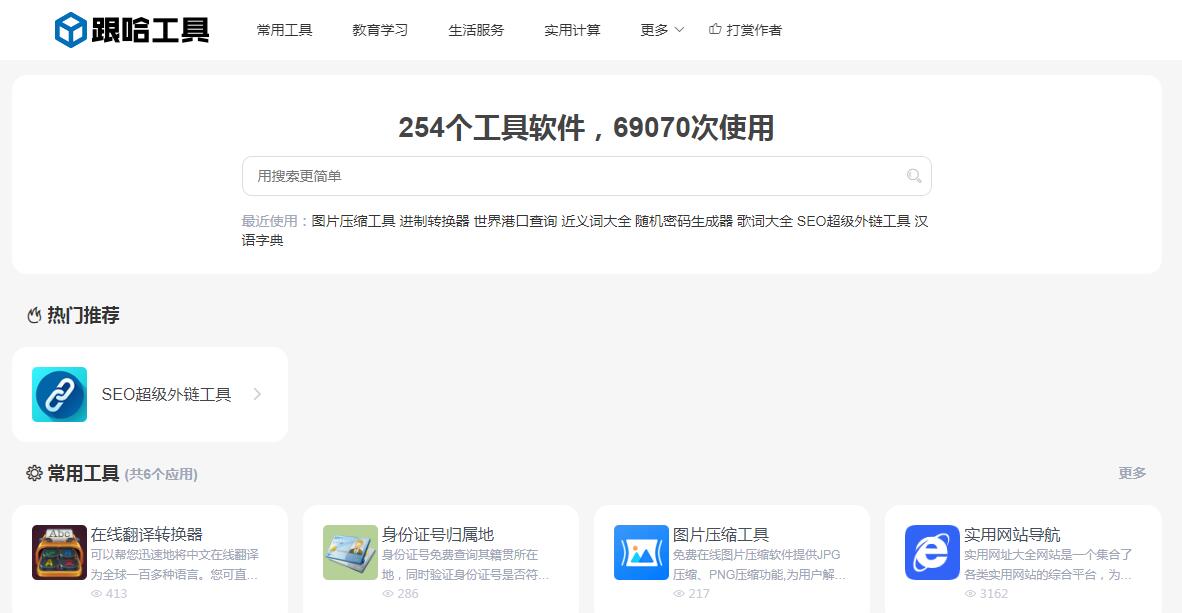Click the 图片压缩工具 blue icon
The height and width of the screenshot is (613, 1182).
[x=641, y=552]
